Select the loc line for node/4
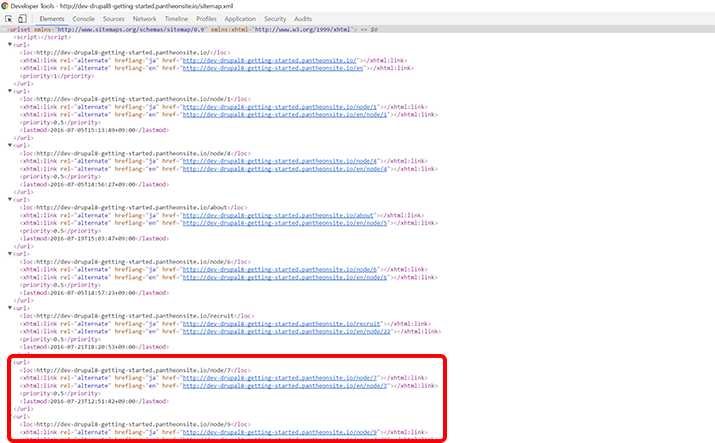Image resolution: width=715 pixels, height=443 pixels. [x=135, y=153]
